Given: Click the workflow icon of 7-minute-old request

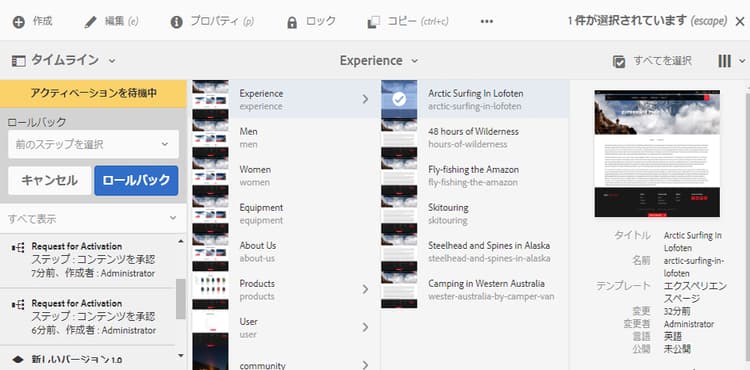Looking at the screenshot, I should click(x=18, y=247).
